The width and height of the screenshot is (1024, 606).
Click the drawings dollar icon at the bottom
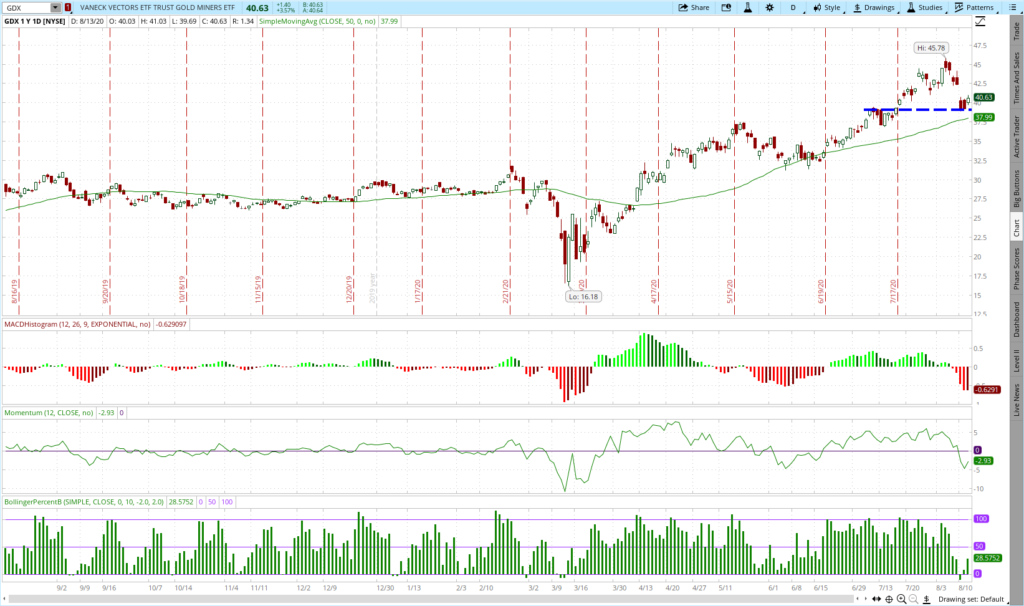point(926,599)
